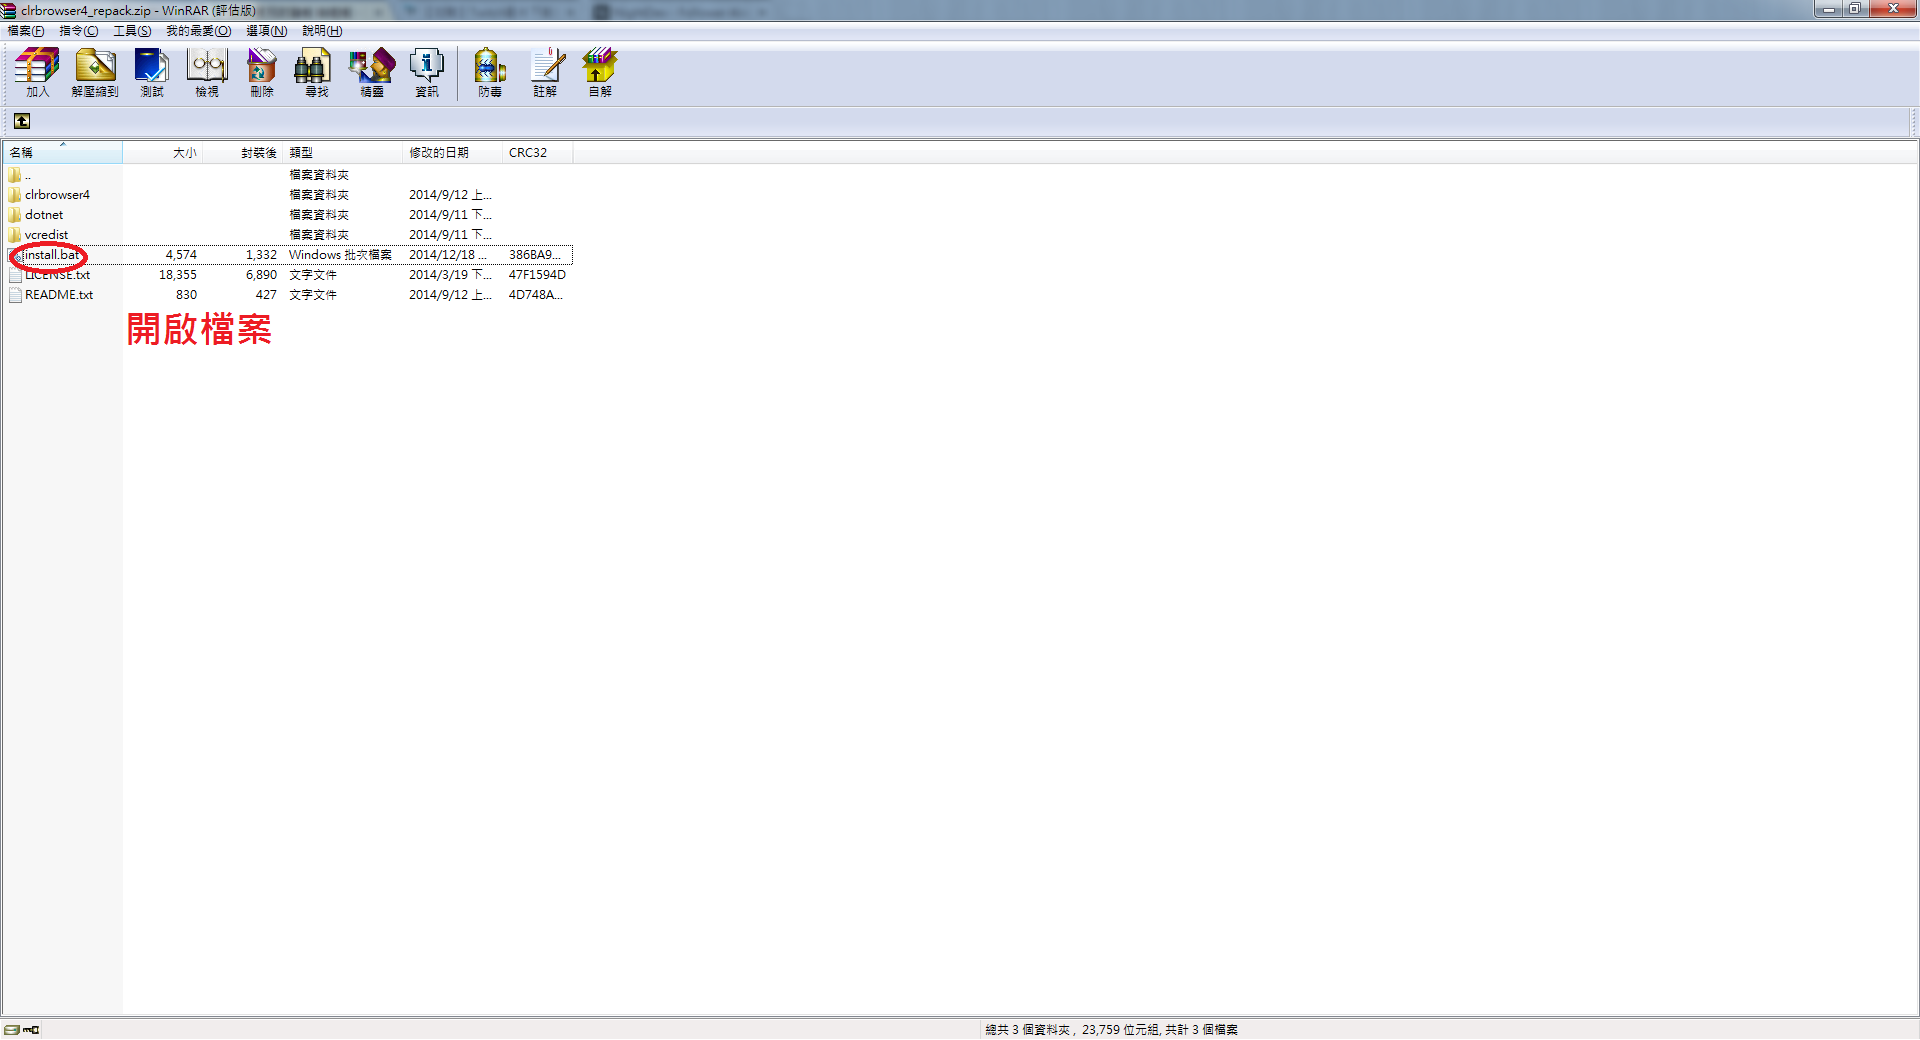Select the install.bat file name
Image resolution: width=1920 pixels, height=1040 pixels.
(x=52, y=255)
